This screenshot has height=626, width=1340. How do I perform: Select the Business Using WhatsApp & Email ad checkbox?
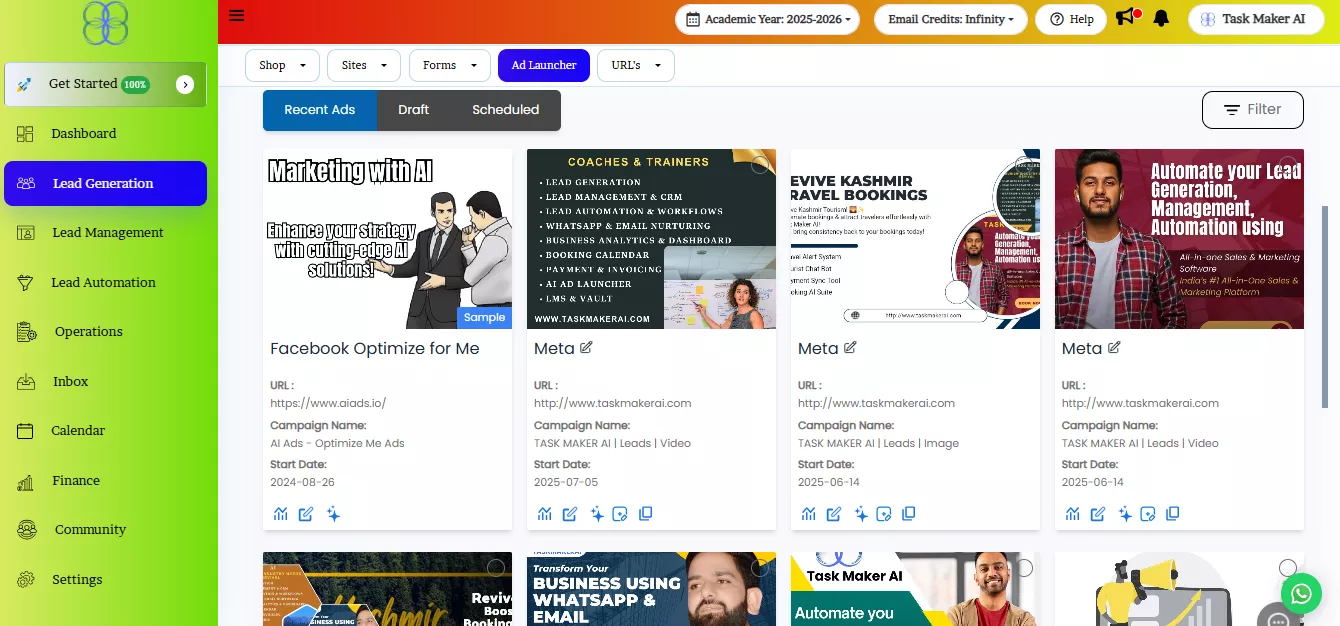(x=760, y=567)
